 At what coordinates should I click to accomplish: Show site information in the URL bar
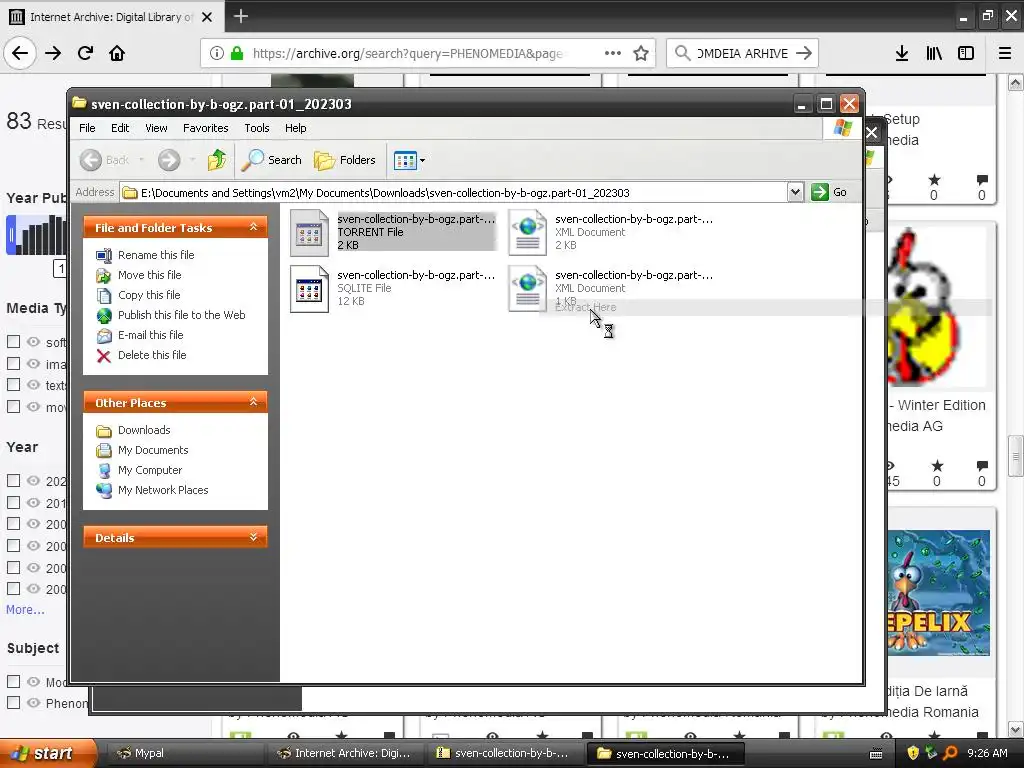[x=217, y=53]
